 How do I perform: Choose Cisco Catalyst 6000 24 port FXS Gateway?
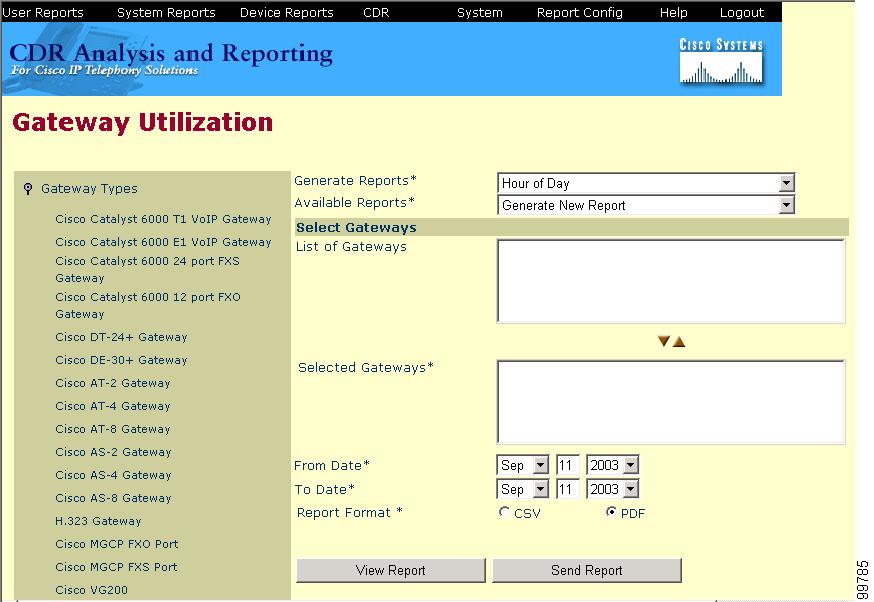click(148, 269)
